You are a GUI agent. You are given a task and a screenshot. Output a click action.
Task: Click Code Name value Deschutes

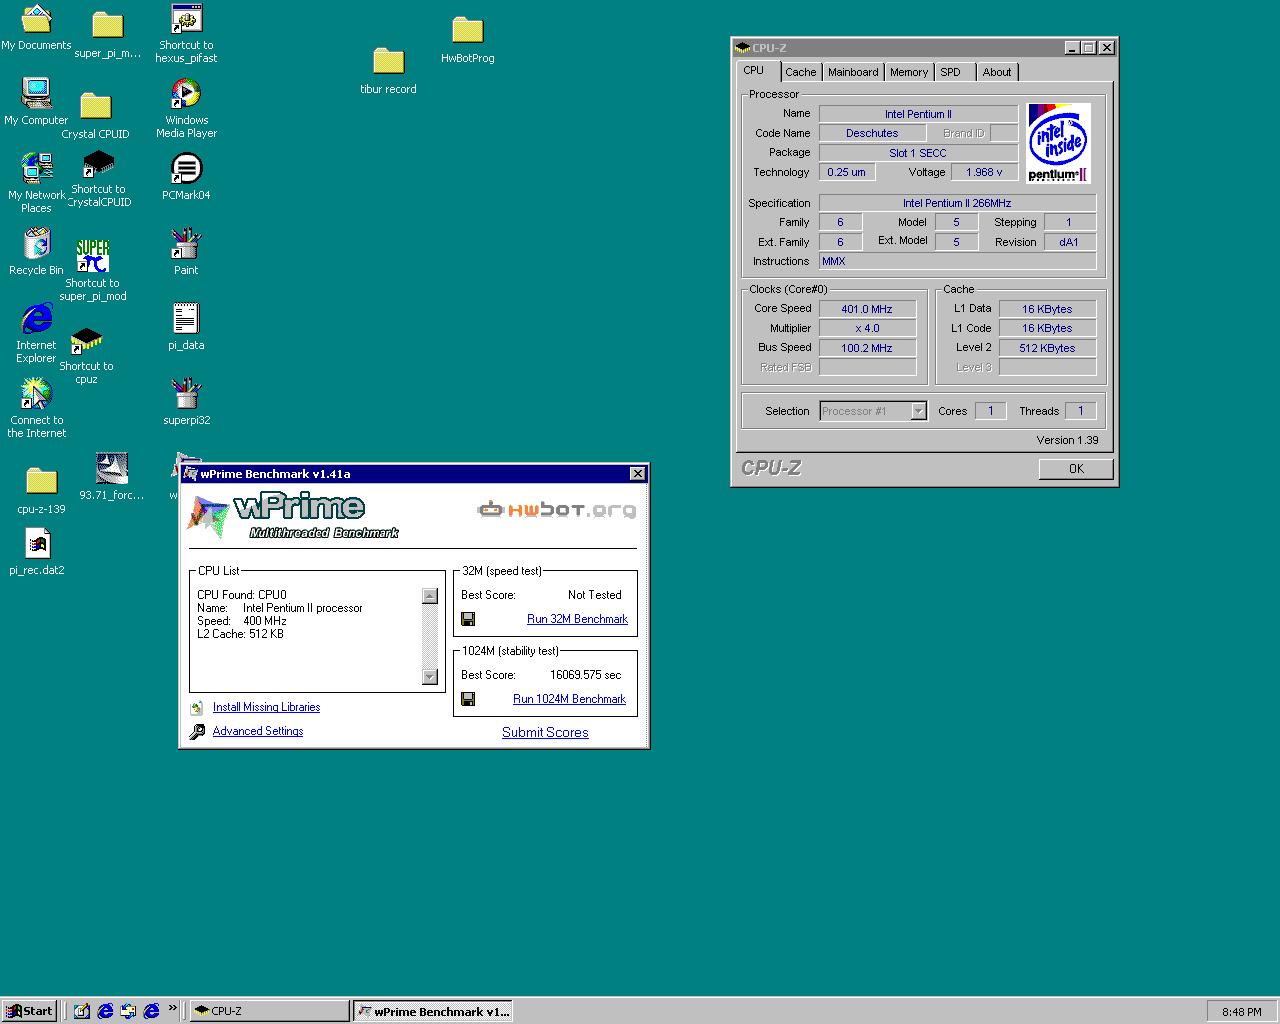tap(872, 133)
